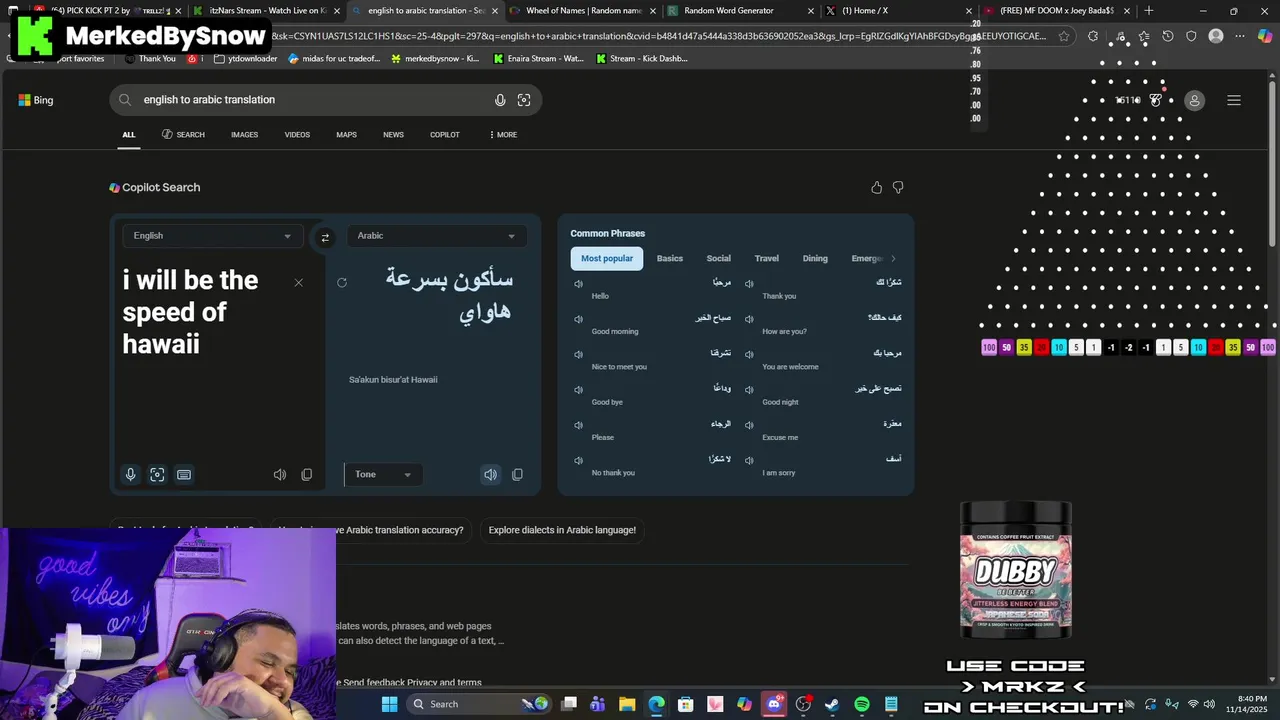Click the English source text area
Image resolution: width=1280 pixels, height=720 pixels.
(205, 313)
